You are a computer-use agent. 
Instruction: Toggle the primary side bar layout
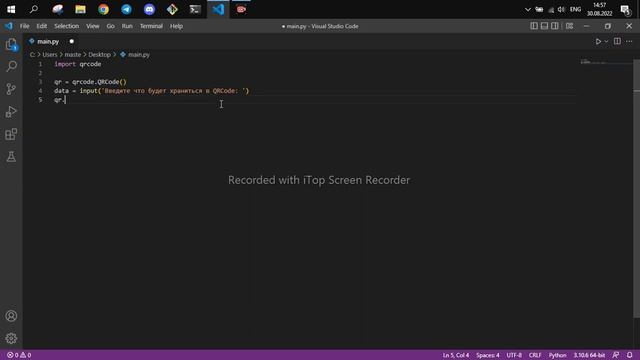click(534, 26)
